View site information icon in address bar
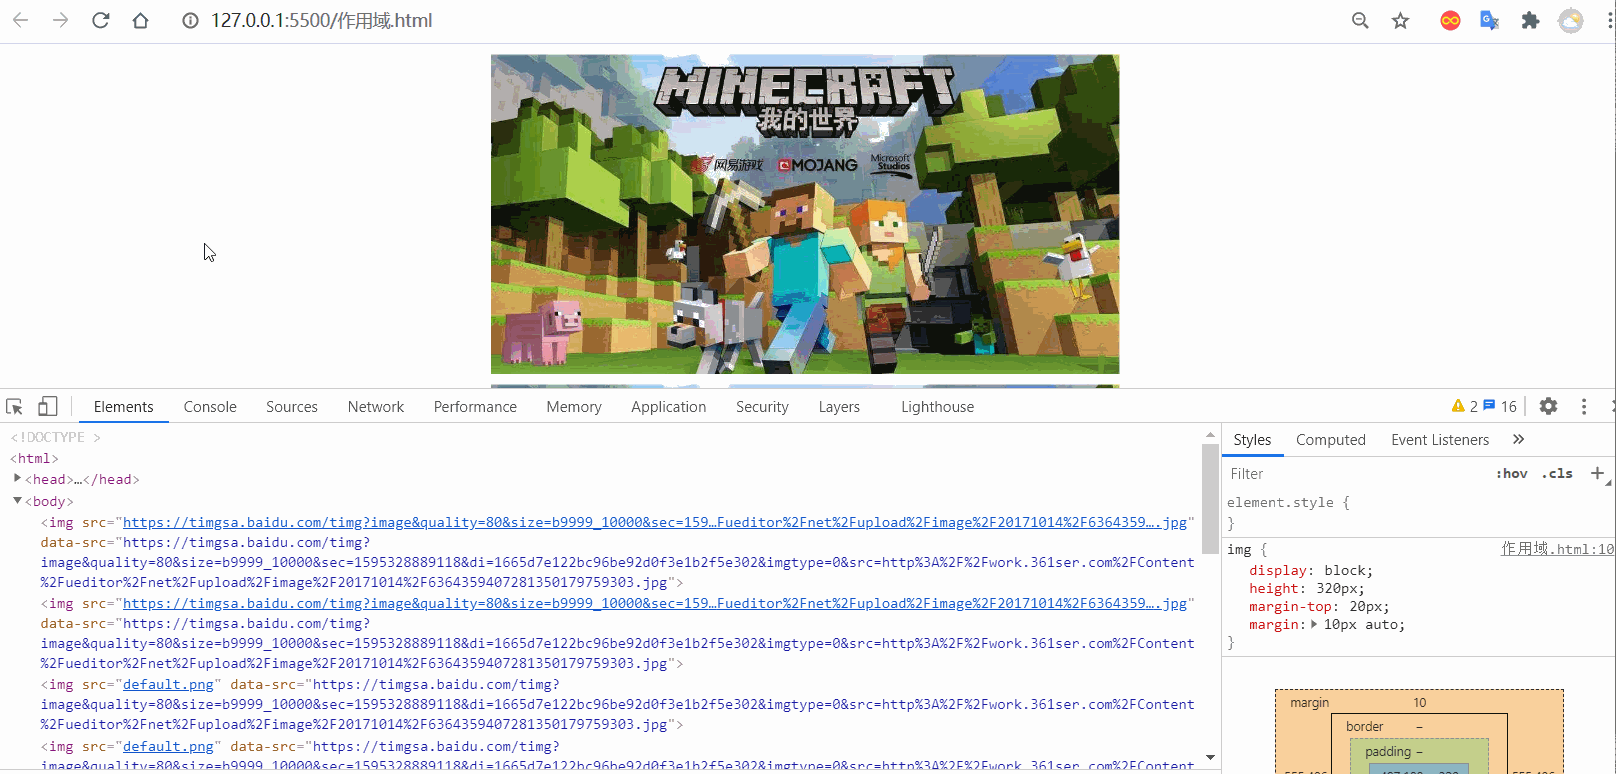 (190, 21)
